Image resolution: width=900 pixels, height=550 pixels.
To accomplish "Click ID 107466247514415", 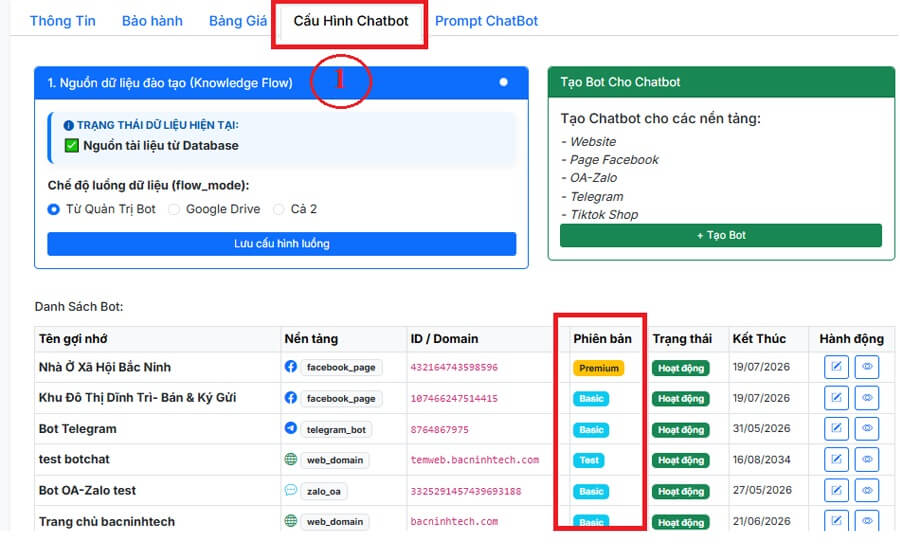I will (454, 398).
